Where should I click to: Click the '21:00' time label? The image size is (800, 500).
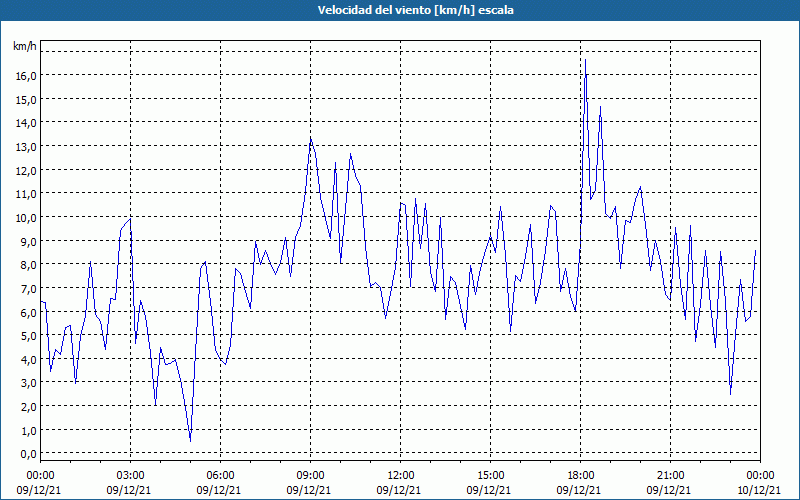(670, 476)
